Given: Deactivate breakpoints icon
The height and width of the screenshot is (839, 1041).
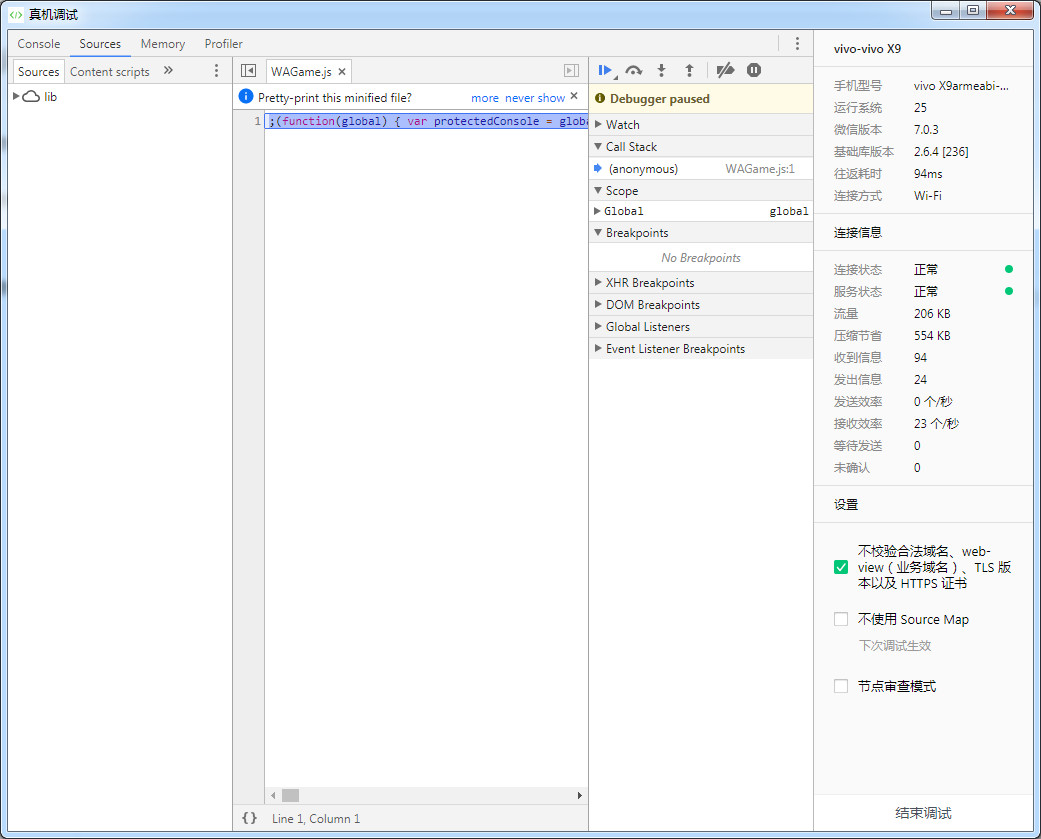Looking at the screenshot, I should click(726, 70).
